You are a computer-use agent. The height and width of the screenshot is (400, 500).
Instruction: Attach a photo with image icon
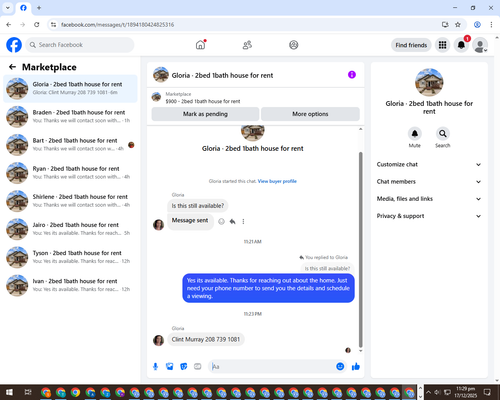[x=170, y=367]
